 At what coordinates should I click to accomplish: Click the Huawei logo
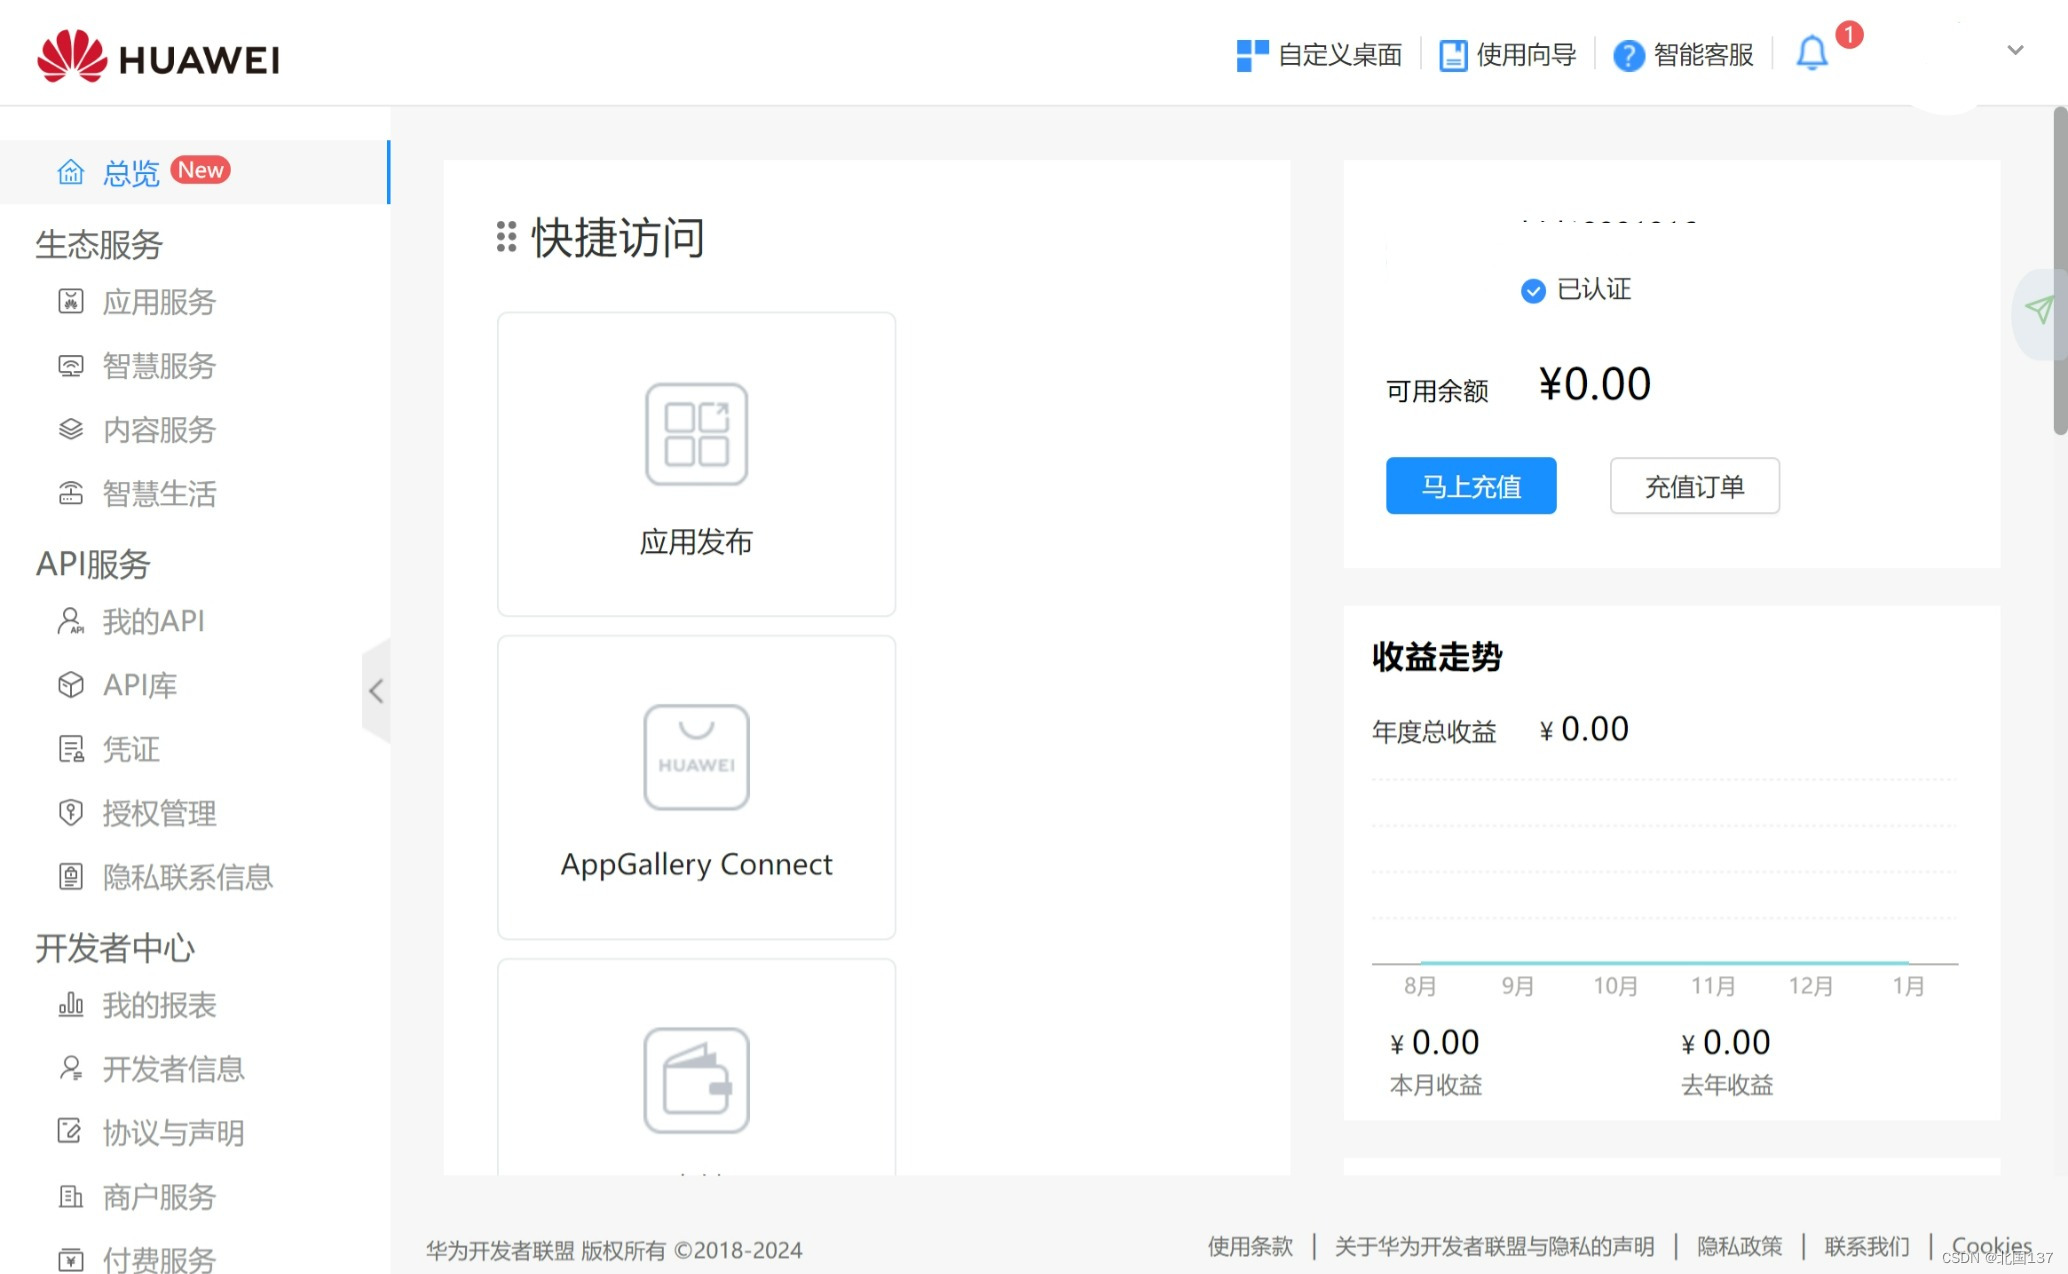[158, 57]
